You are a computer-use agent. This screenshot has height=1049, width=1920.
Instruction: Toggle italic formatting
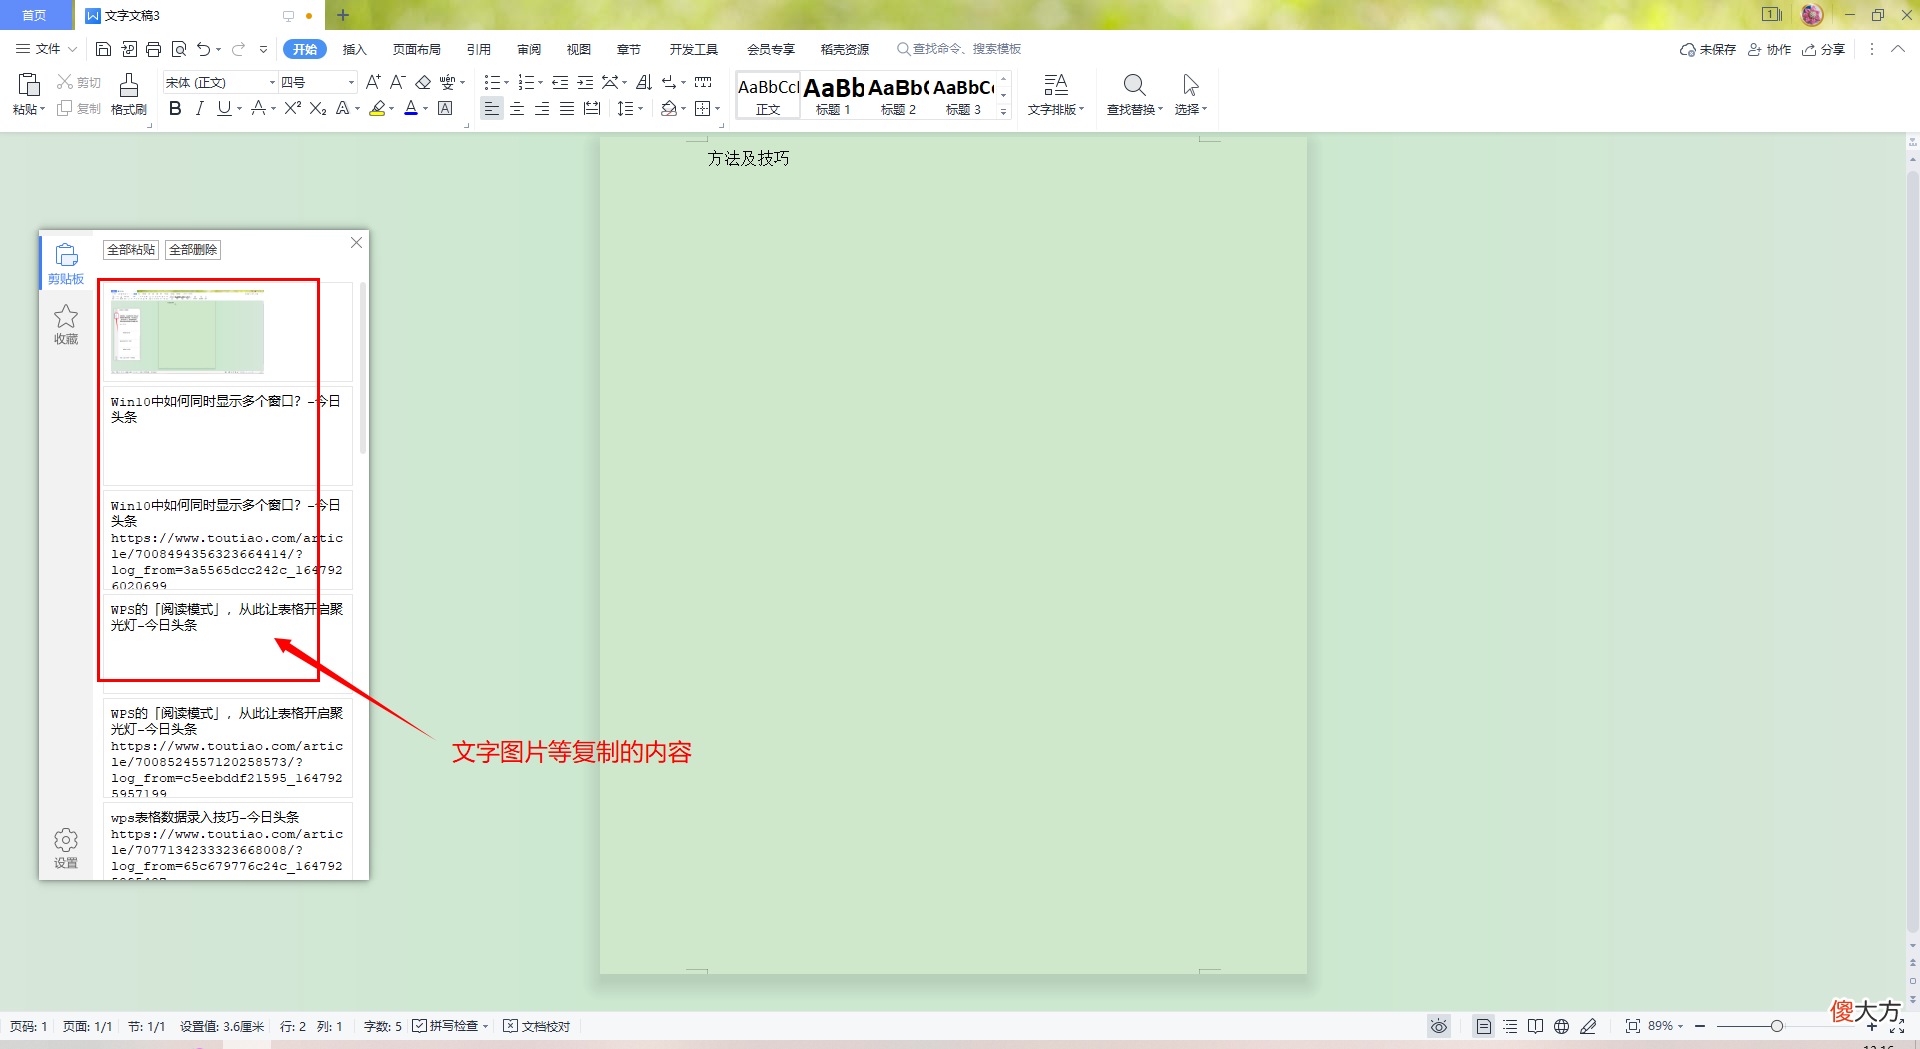(200, 108)
